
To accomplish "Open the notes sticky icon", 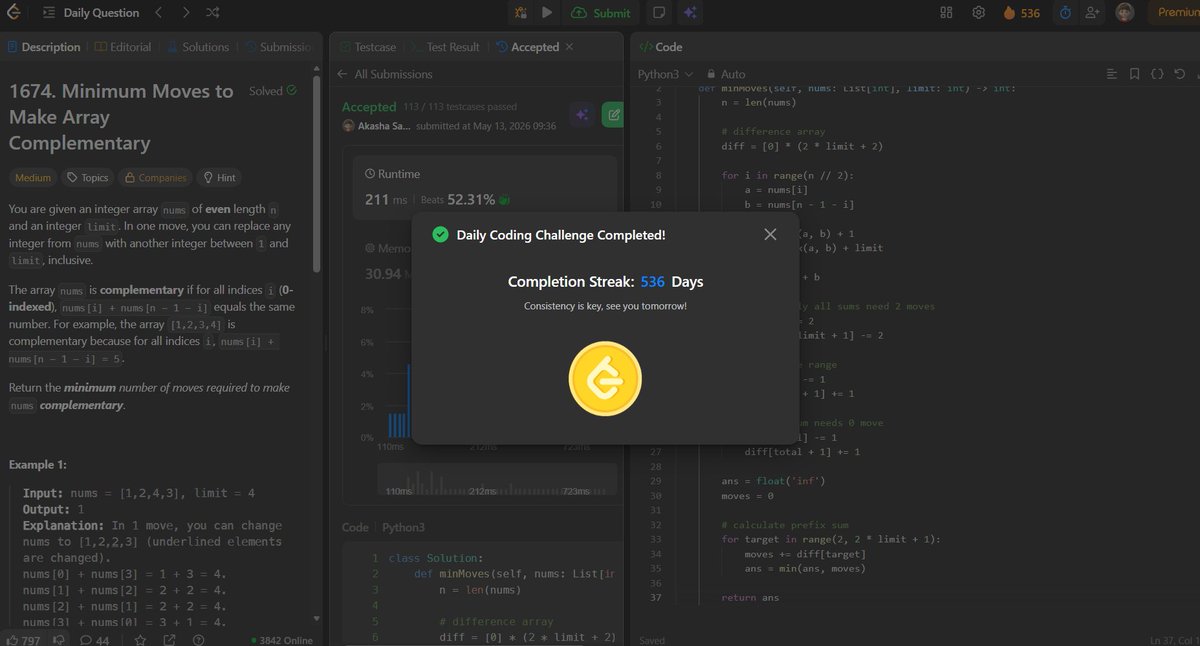I will tap(659, 13).
